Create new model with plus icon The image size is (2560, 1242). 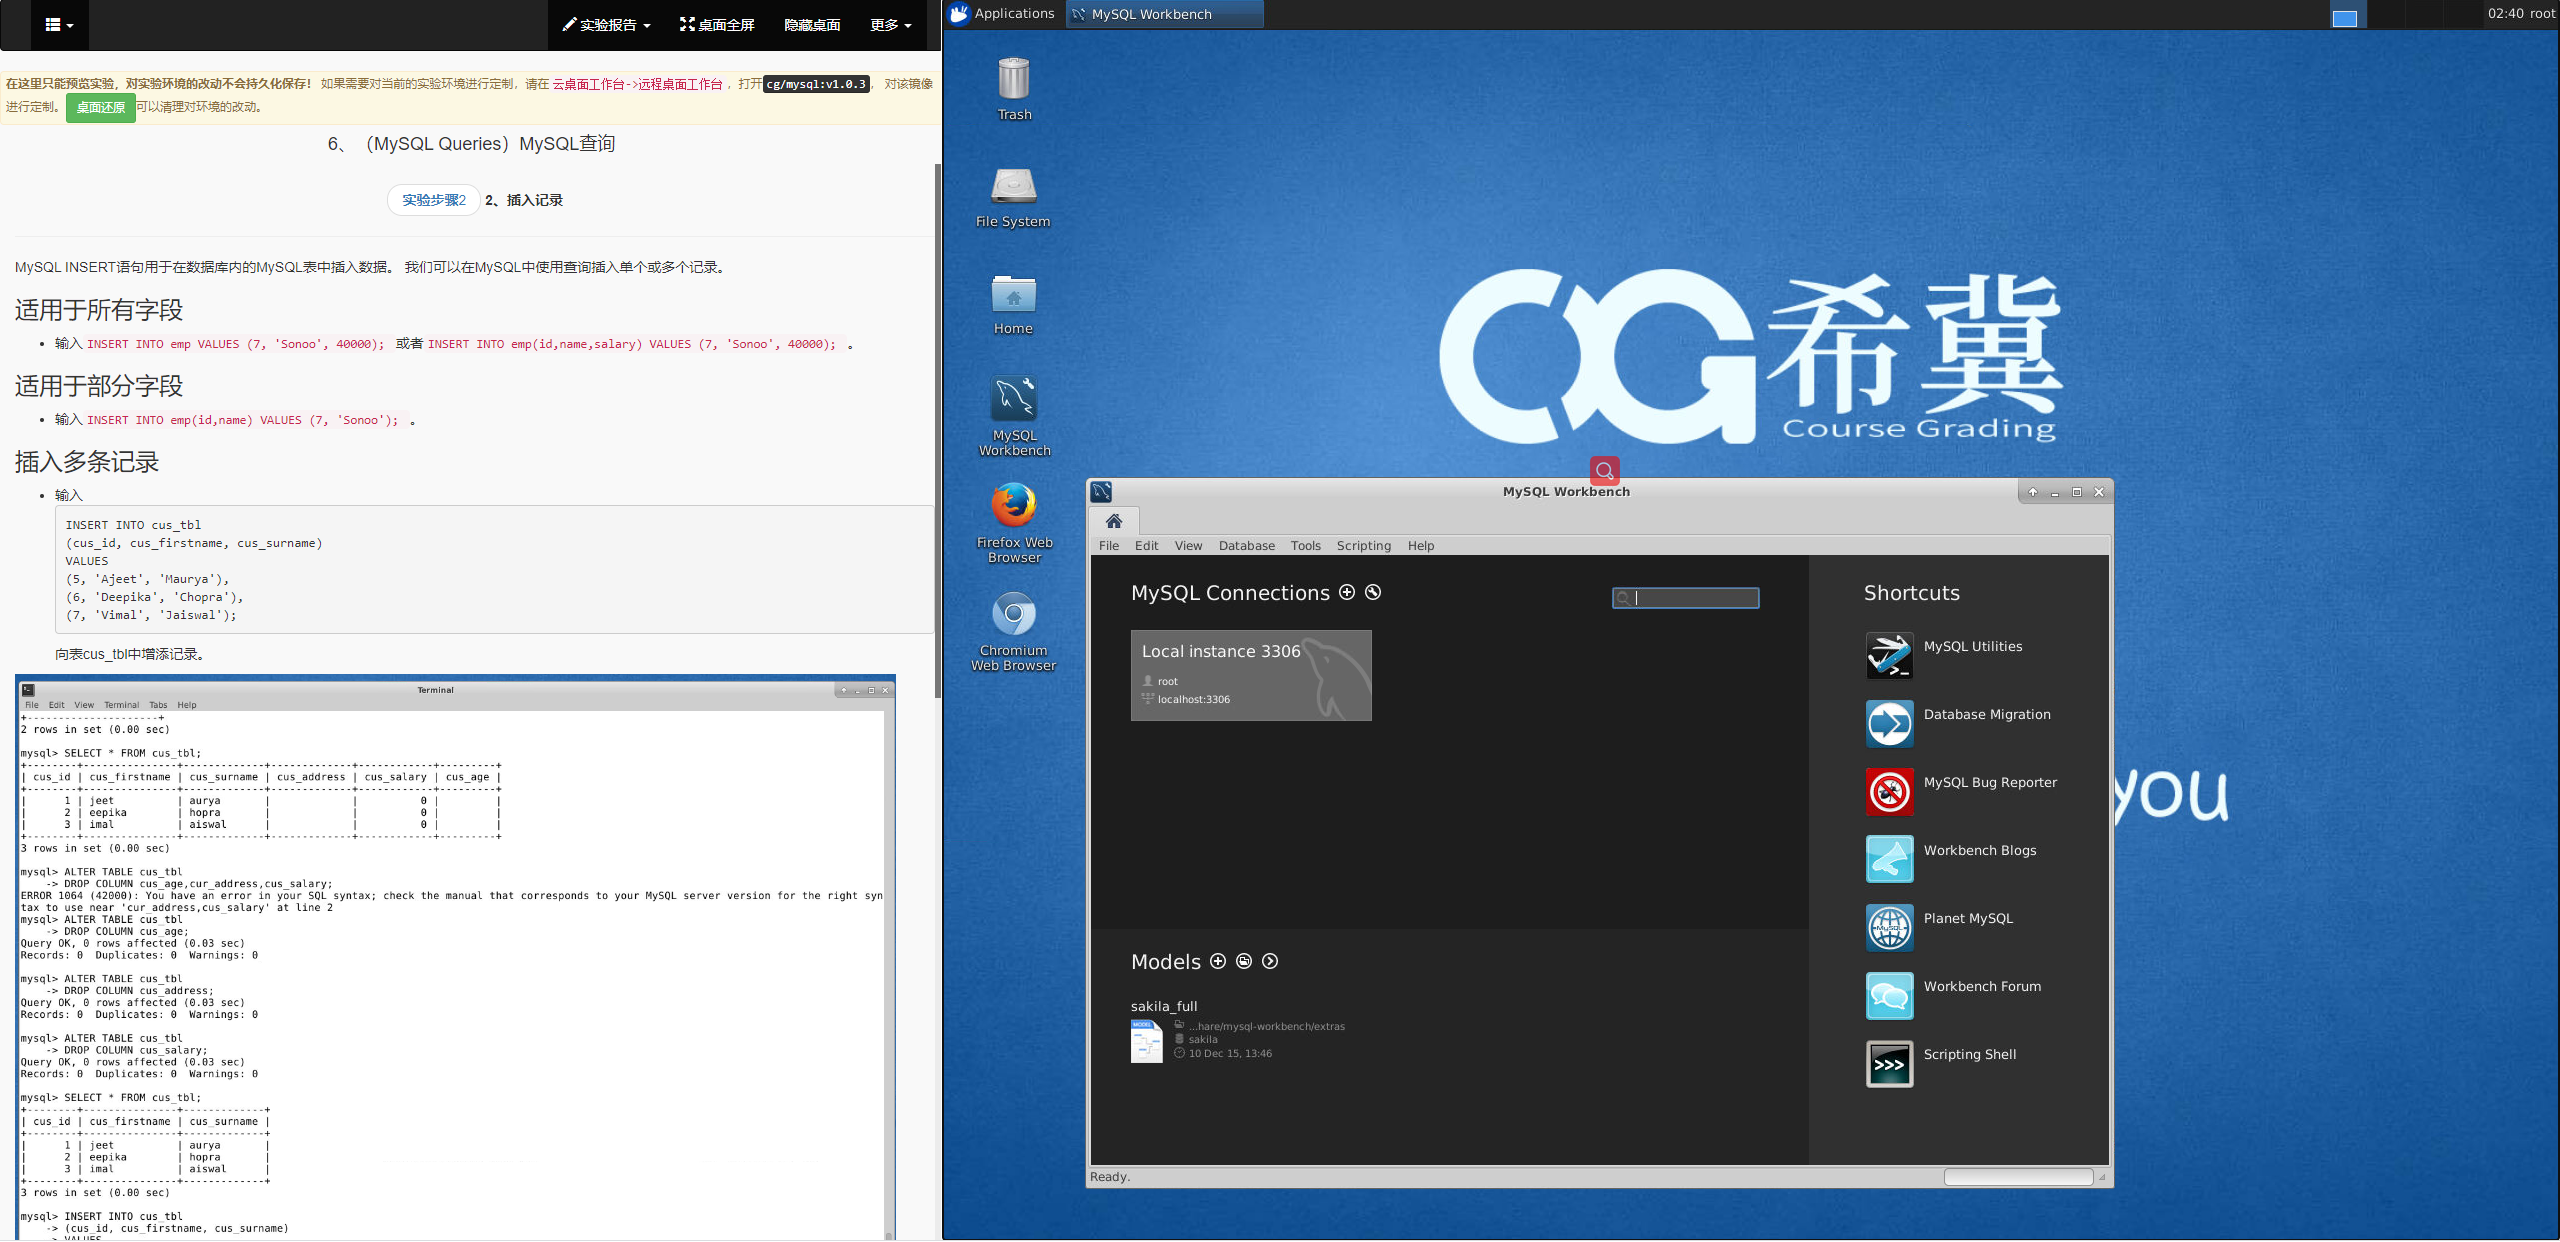tap(1218, 961)
